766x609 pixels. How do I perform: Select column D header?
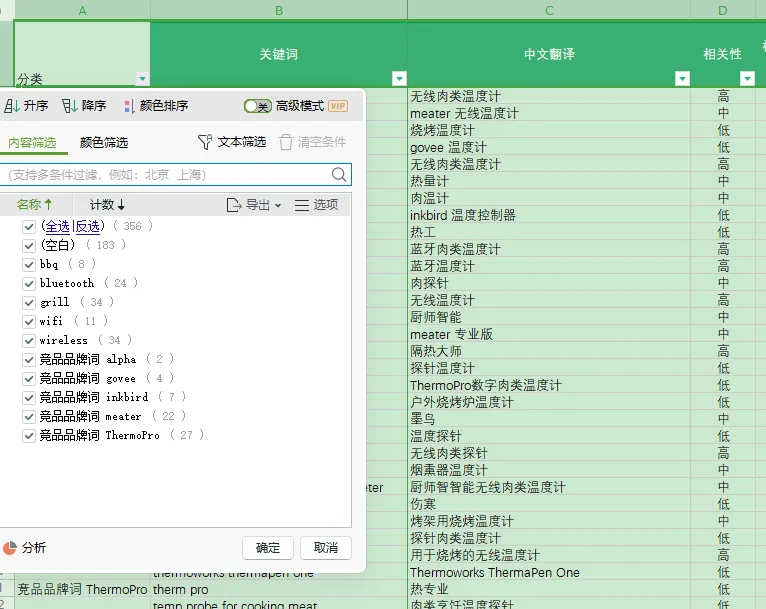tap(723, 10)
